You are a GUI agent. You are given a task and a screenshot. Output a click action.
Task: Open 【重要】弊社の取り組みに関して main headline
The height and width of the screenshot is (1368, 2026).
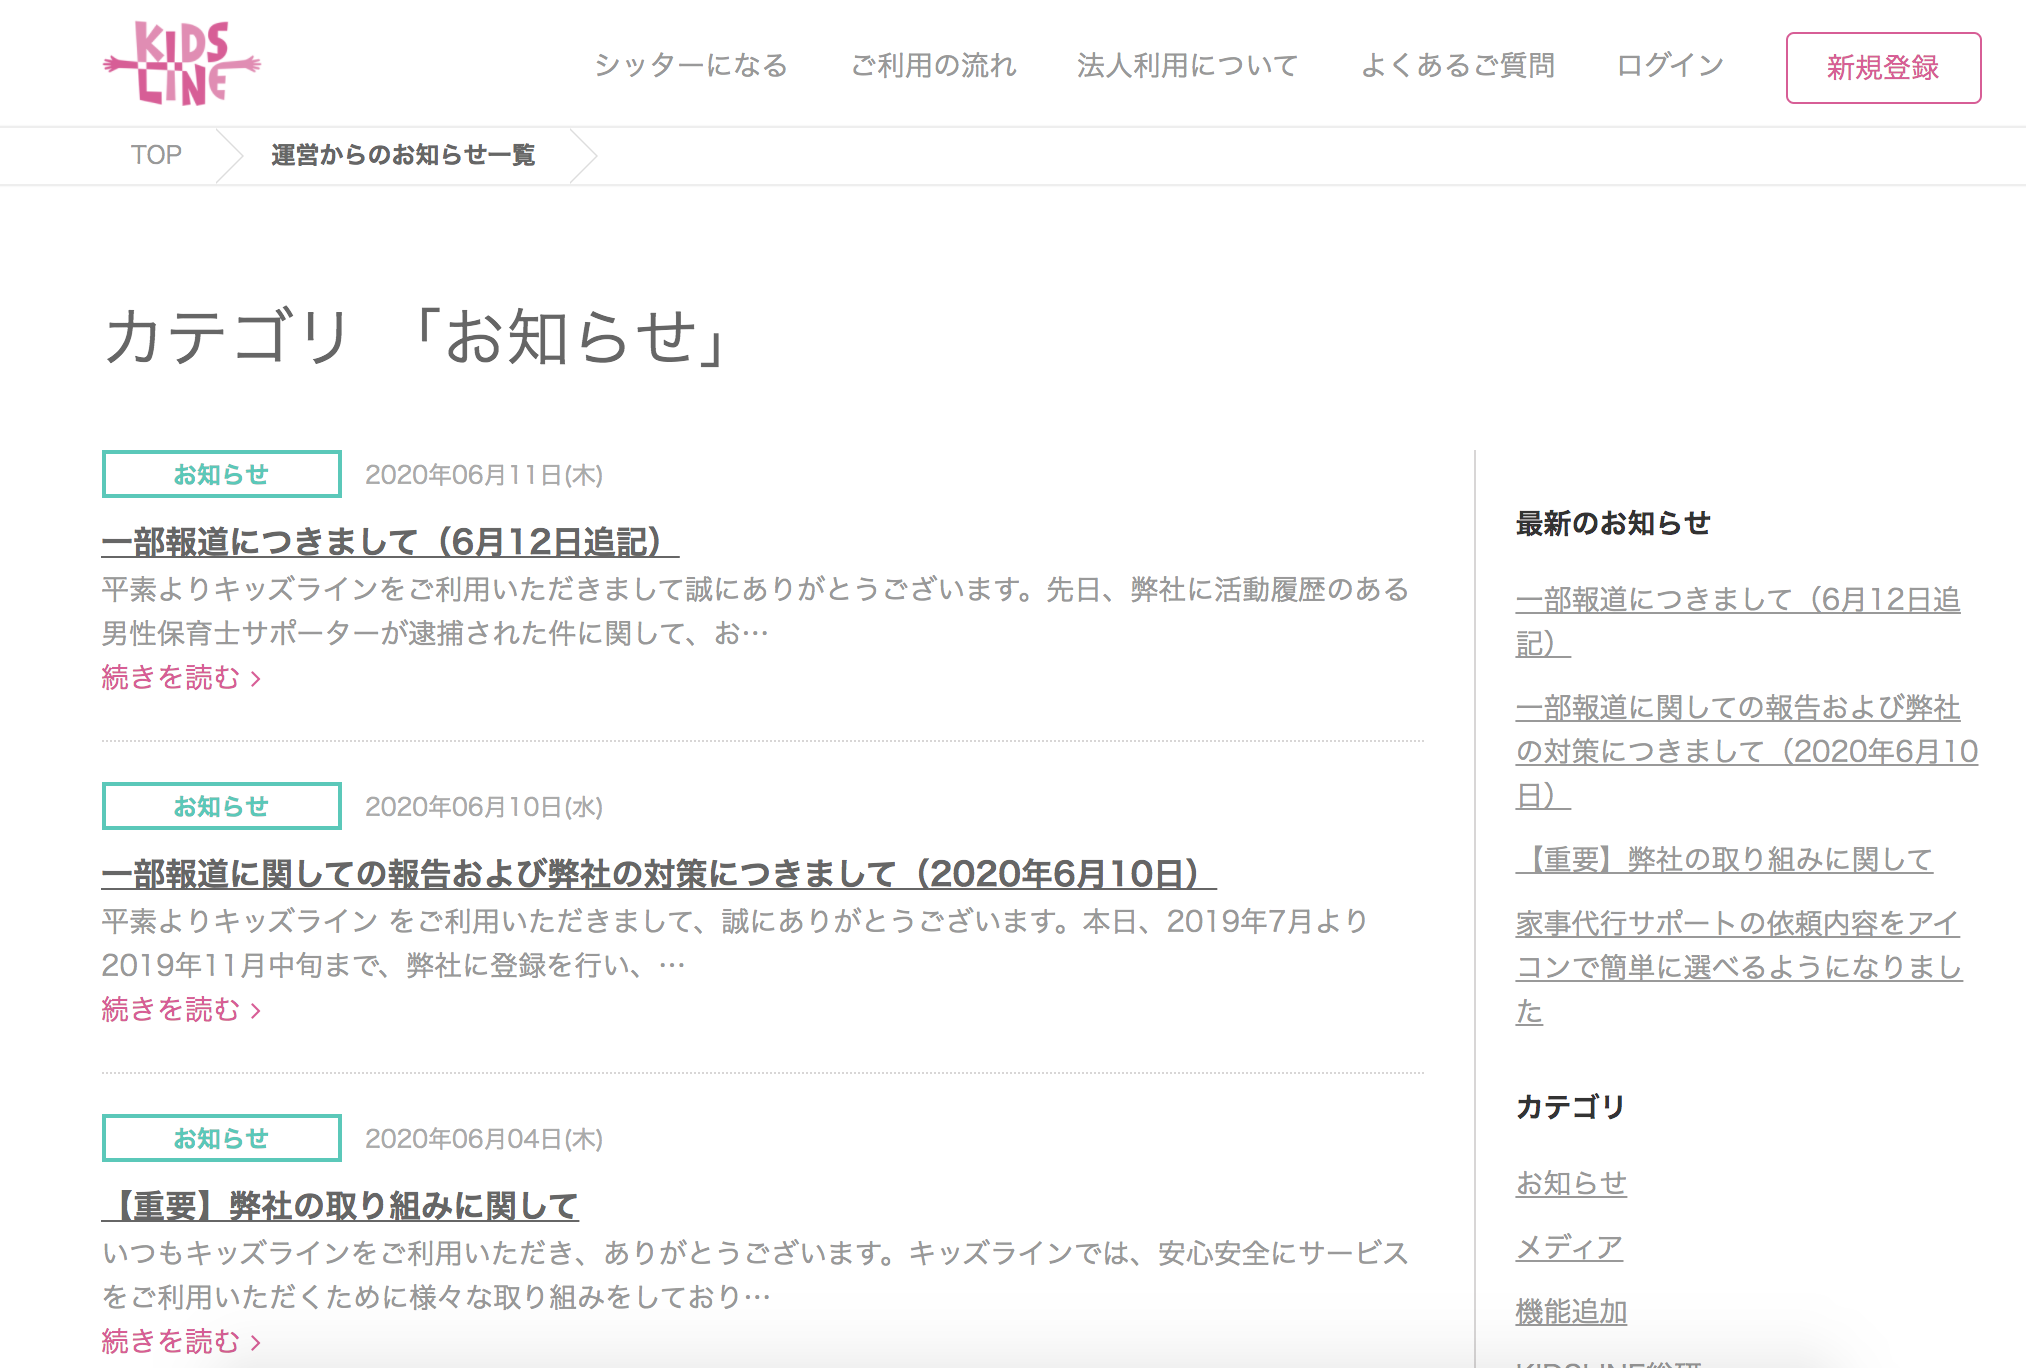point(340,1206)
